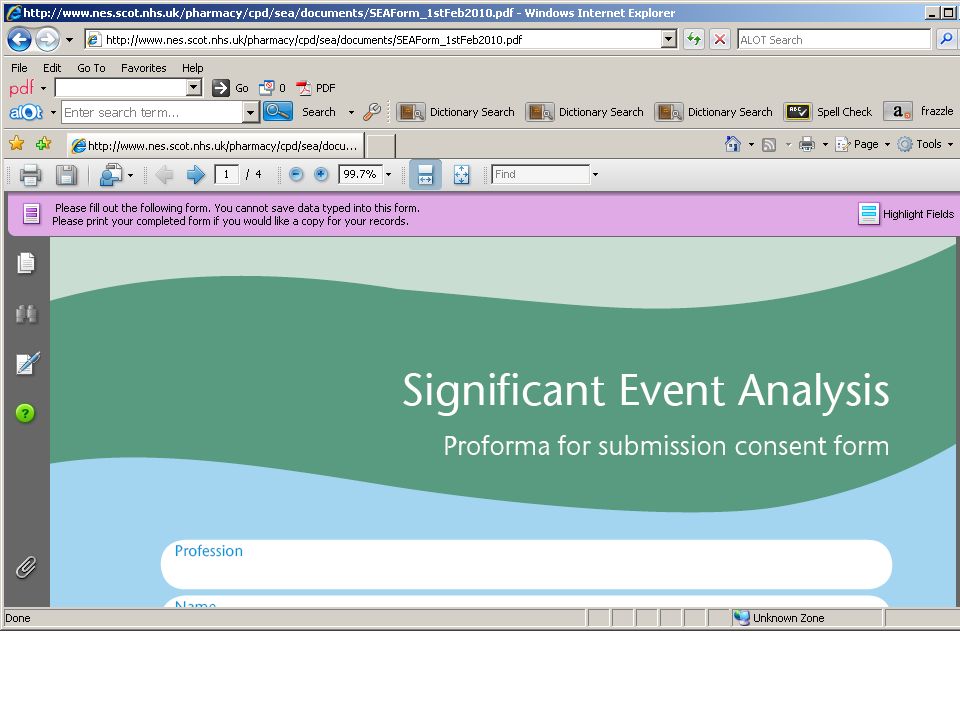Save a copy with the floppy disk icon

(x=66, y=175)
